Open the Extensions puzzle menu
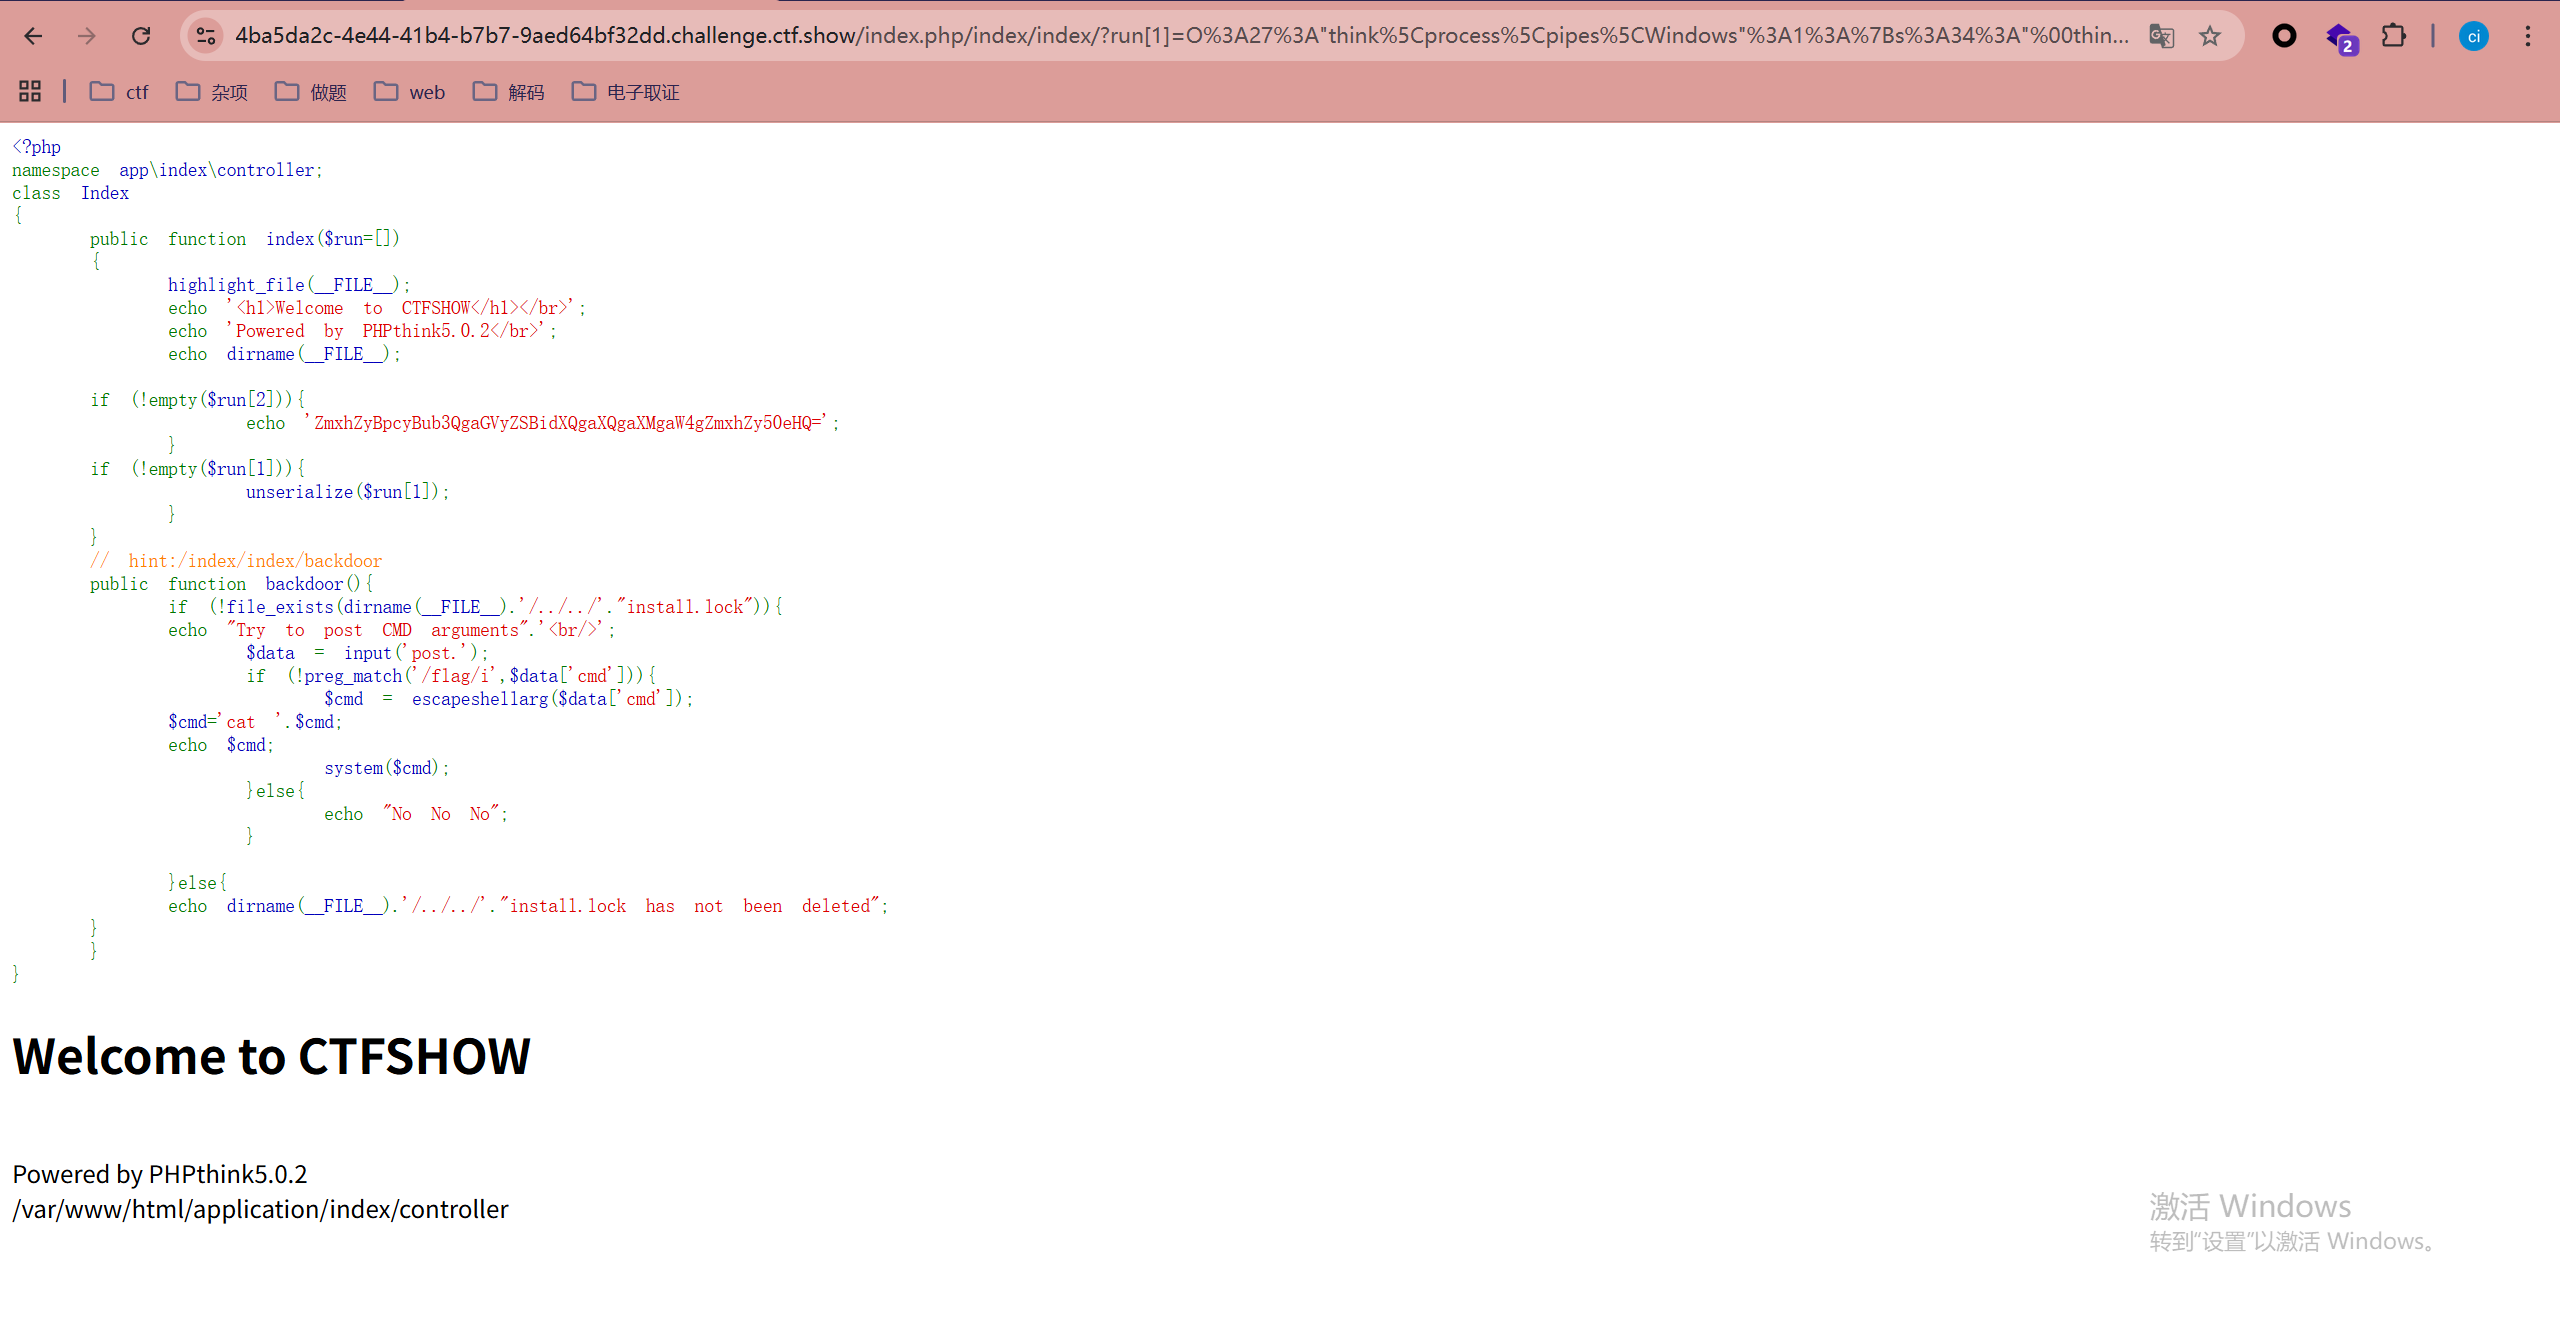The width and height of the screenshot is (2560, 1319). click(x=2393, y=36)
